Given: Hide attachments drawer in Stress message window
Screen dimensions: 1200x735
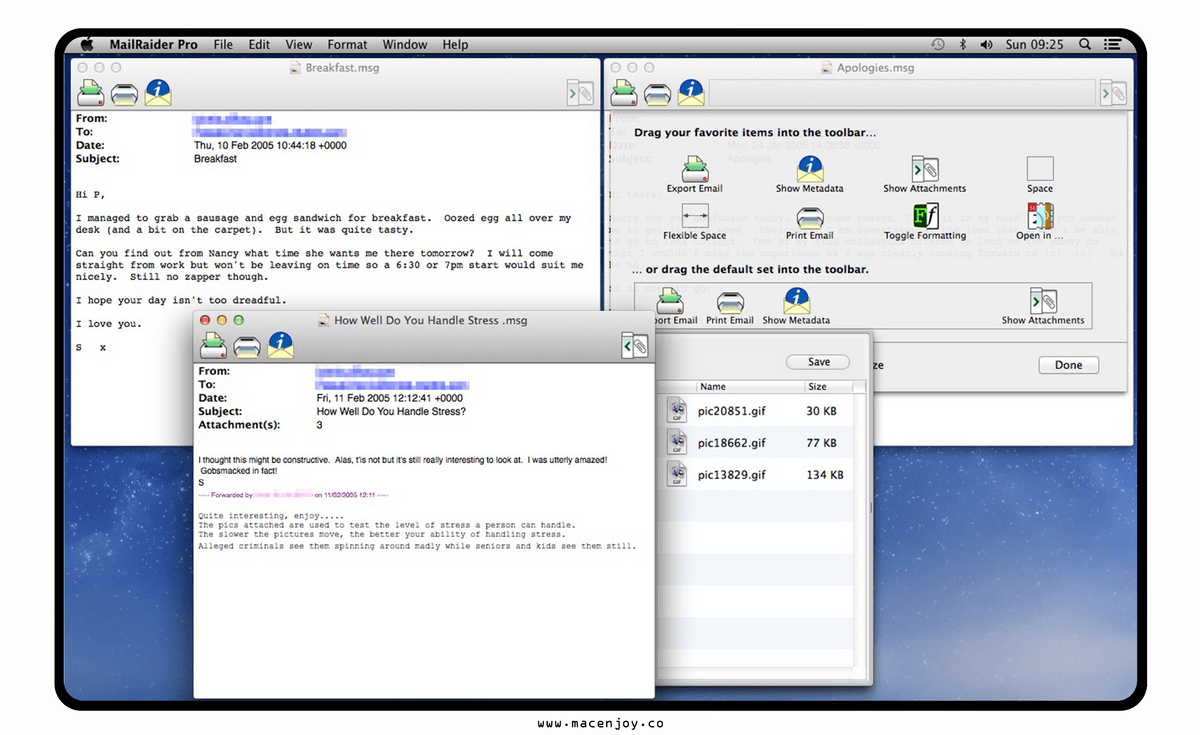Looking at the screenshot, I should click(634, 345).
